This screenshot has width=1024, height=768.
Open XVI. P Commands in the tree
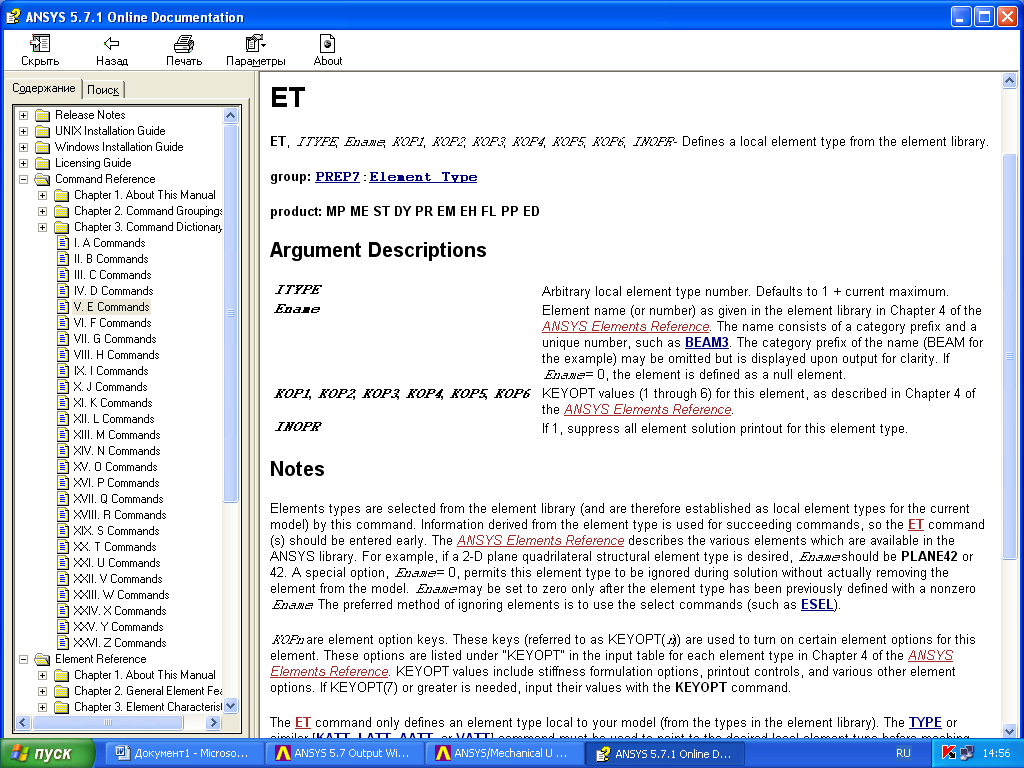116,483
